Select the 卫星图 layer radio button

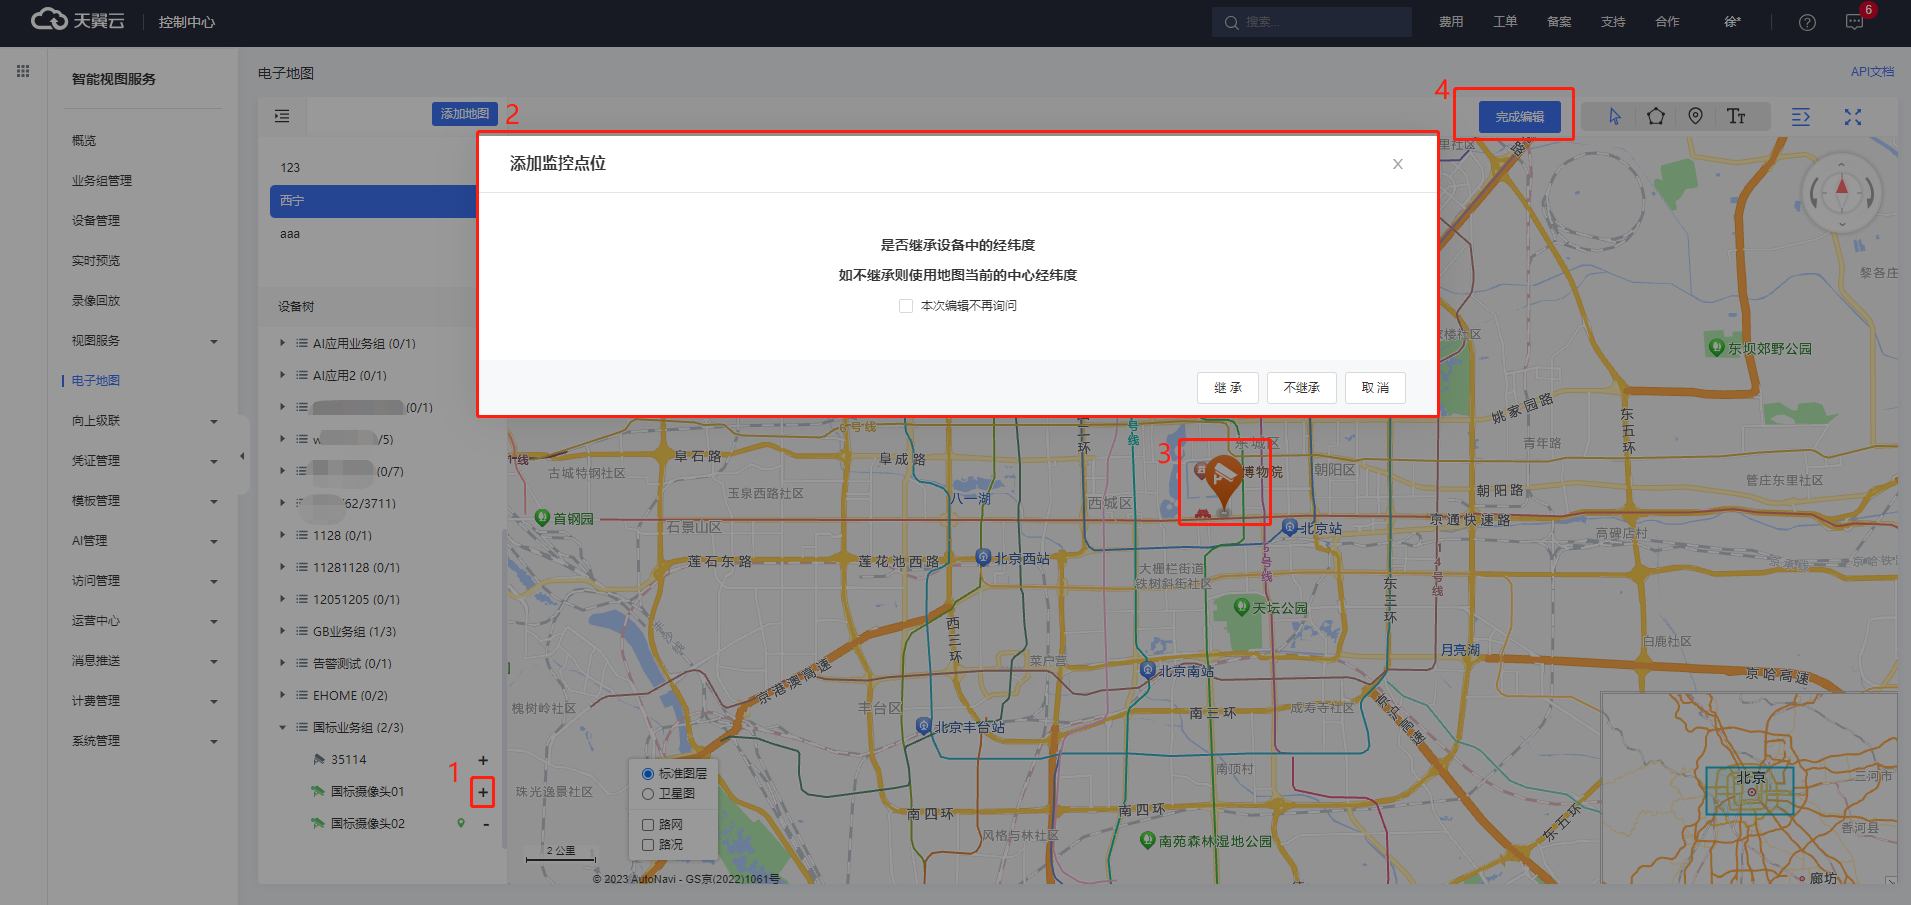(x=648, y=794)
